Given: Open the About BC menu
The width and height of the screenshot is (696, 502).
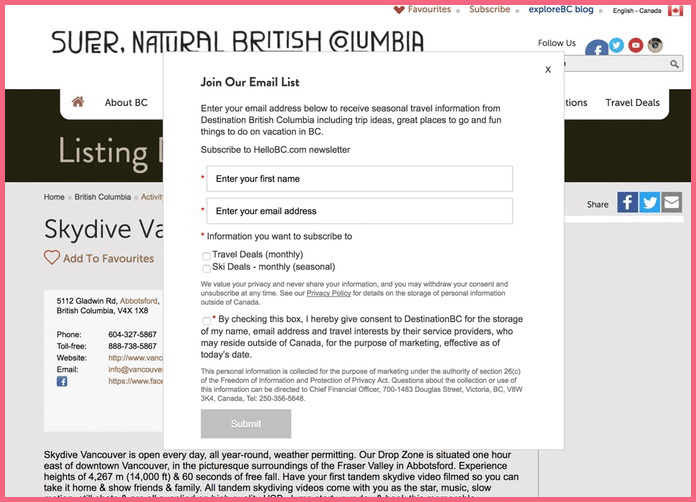Looking at the screenshot, I should point(126,103).
